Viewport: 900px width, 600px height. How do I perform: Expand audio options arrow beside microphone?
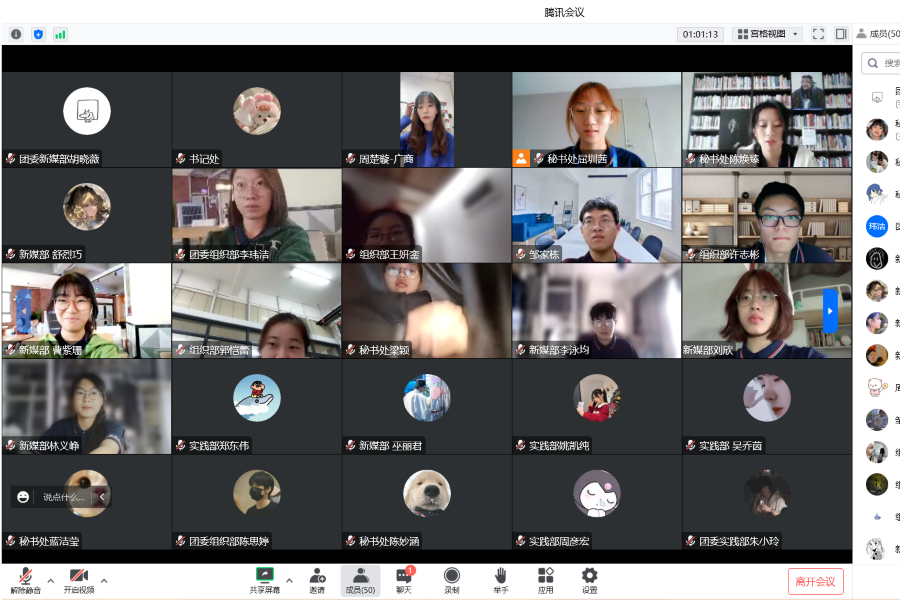point(49,580)
